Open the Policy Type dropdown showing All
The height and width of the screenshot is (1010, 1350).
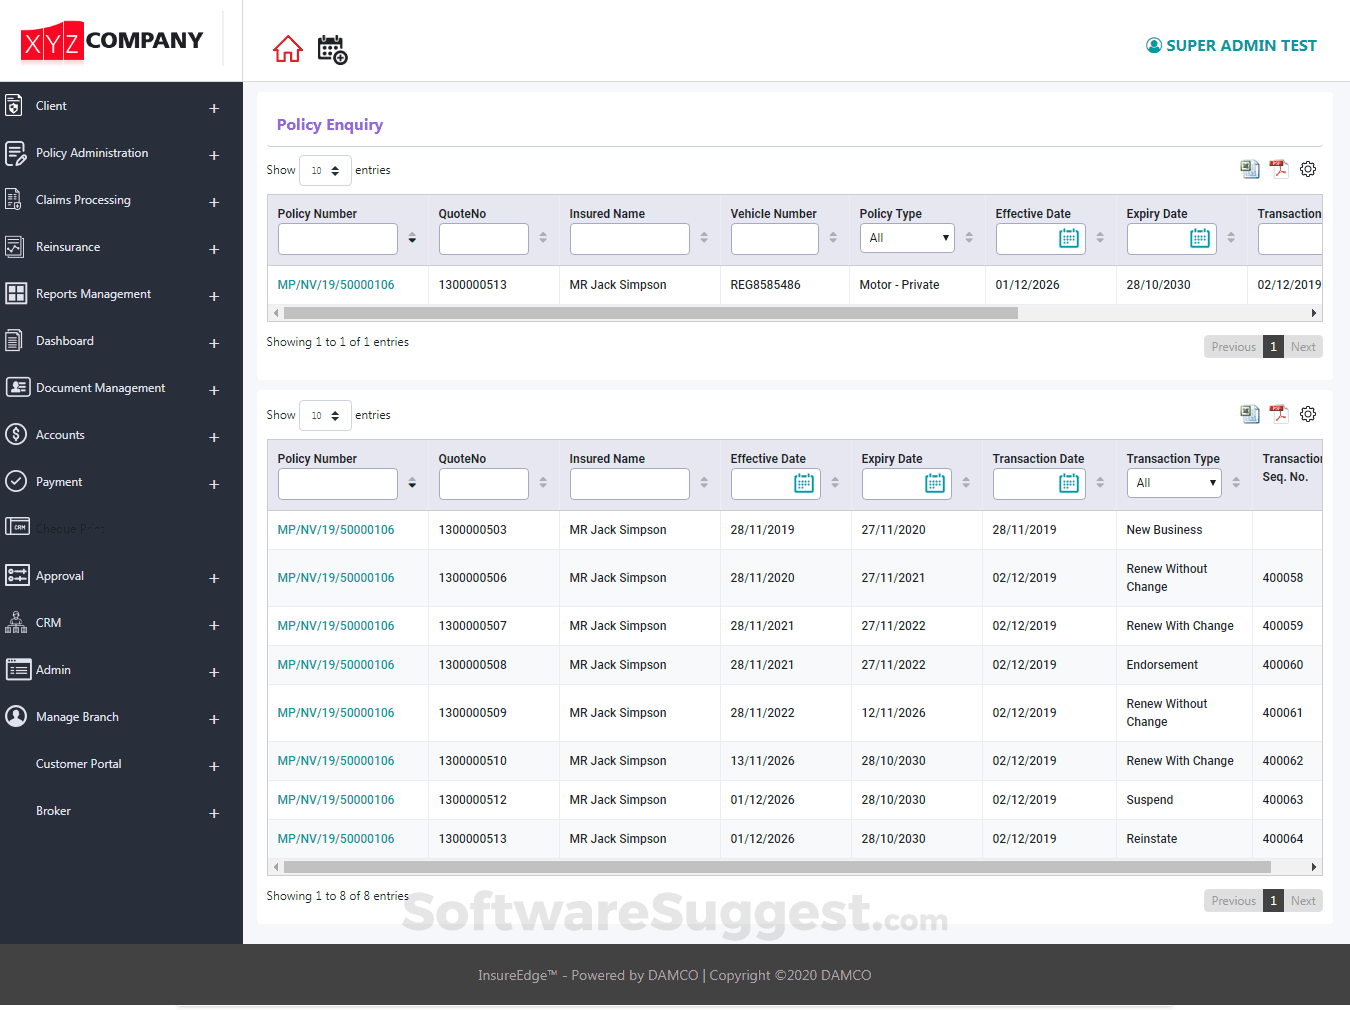tap(907, 238)
